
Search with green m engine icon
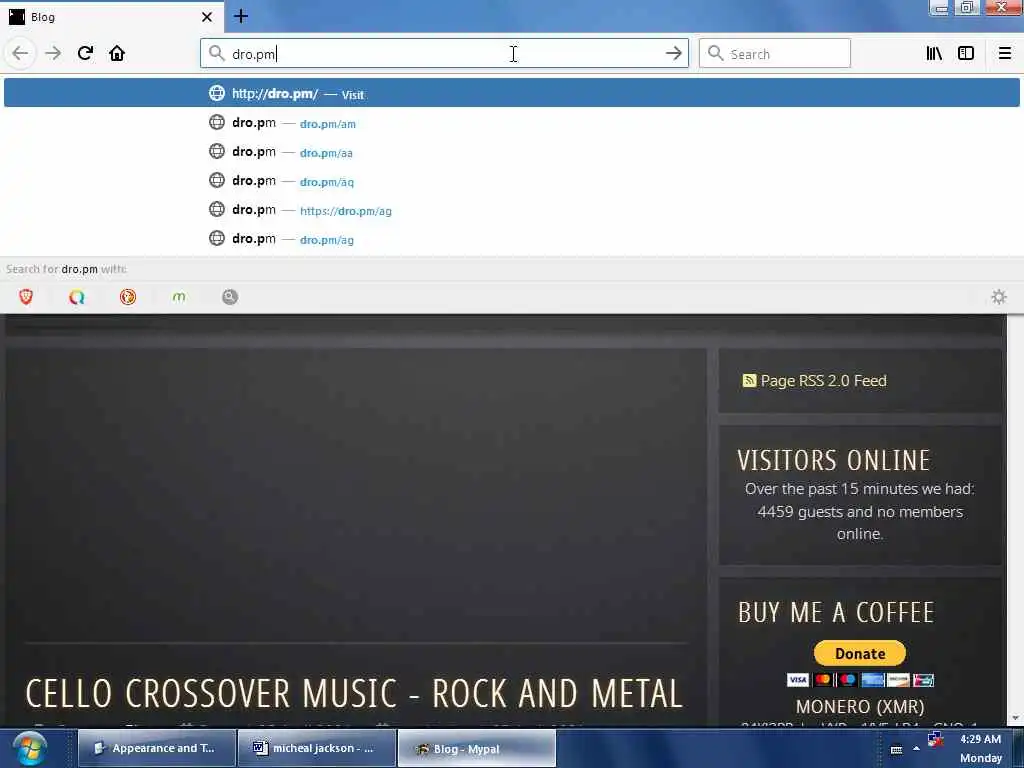coord(179,297)
